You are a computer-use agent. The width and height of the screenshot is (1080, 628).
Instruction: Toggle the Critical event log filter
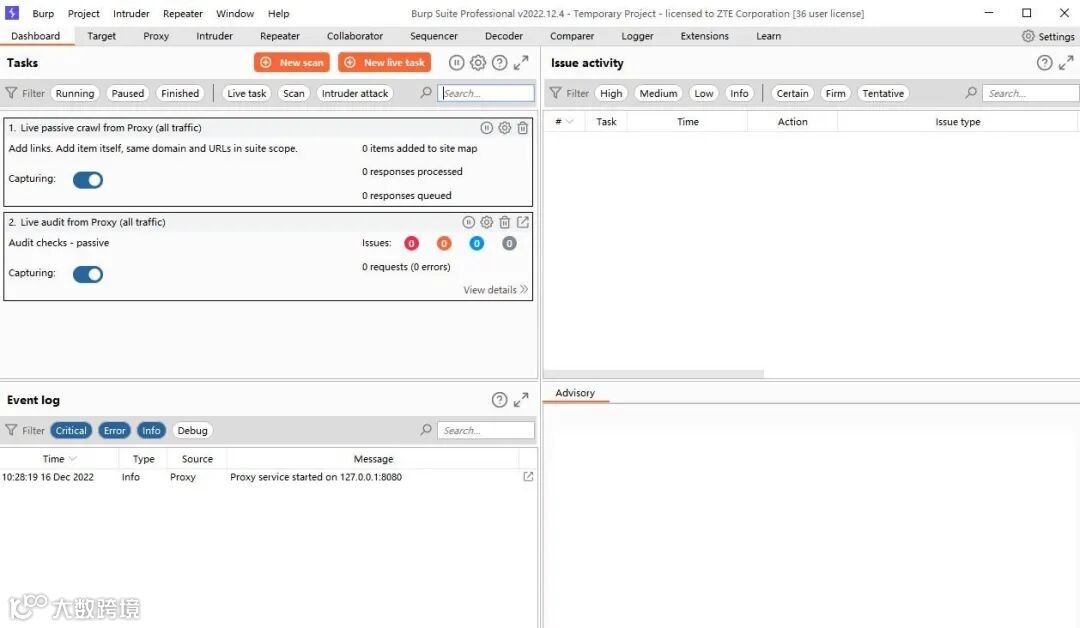coord(71,431)
